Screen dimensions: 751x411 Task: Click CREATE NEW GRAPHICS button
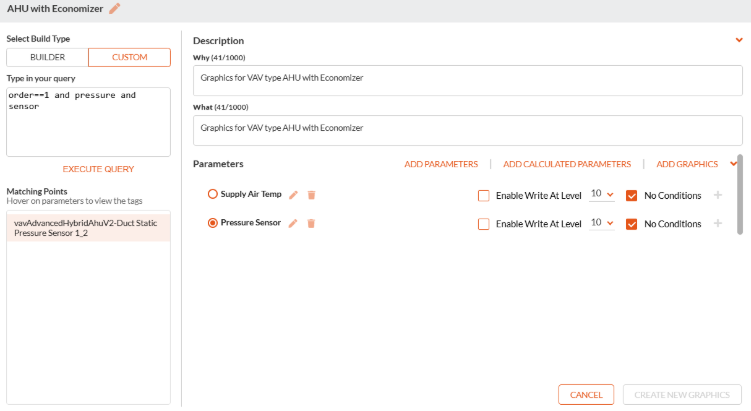(x=682, y=395)
